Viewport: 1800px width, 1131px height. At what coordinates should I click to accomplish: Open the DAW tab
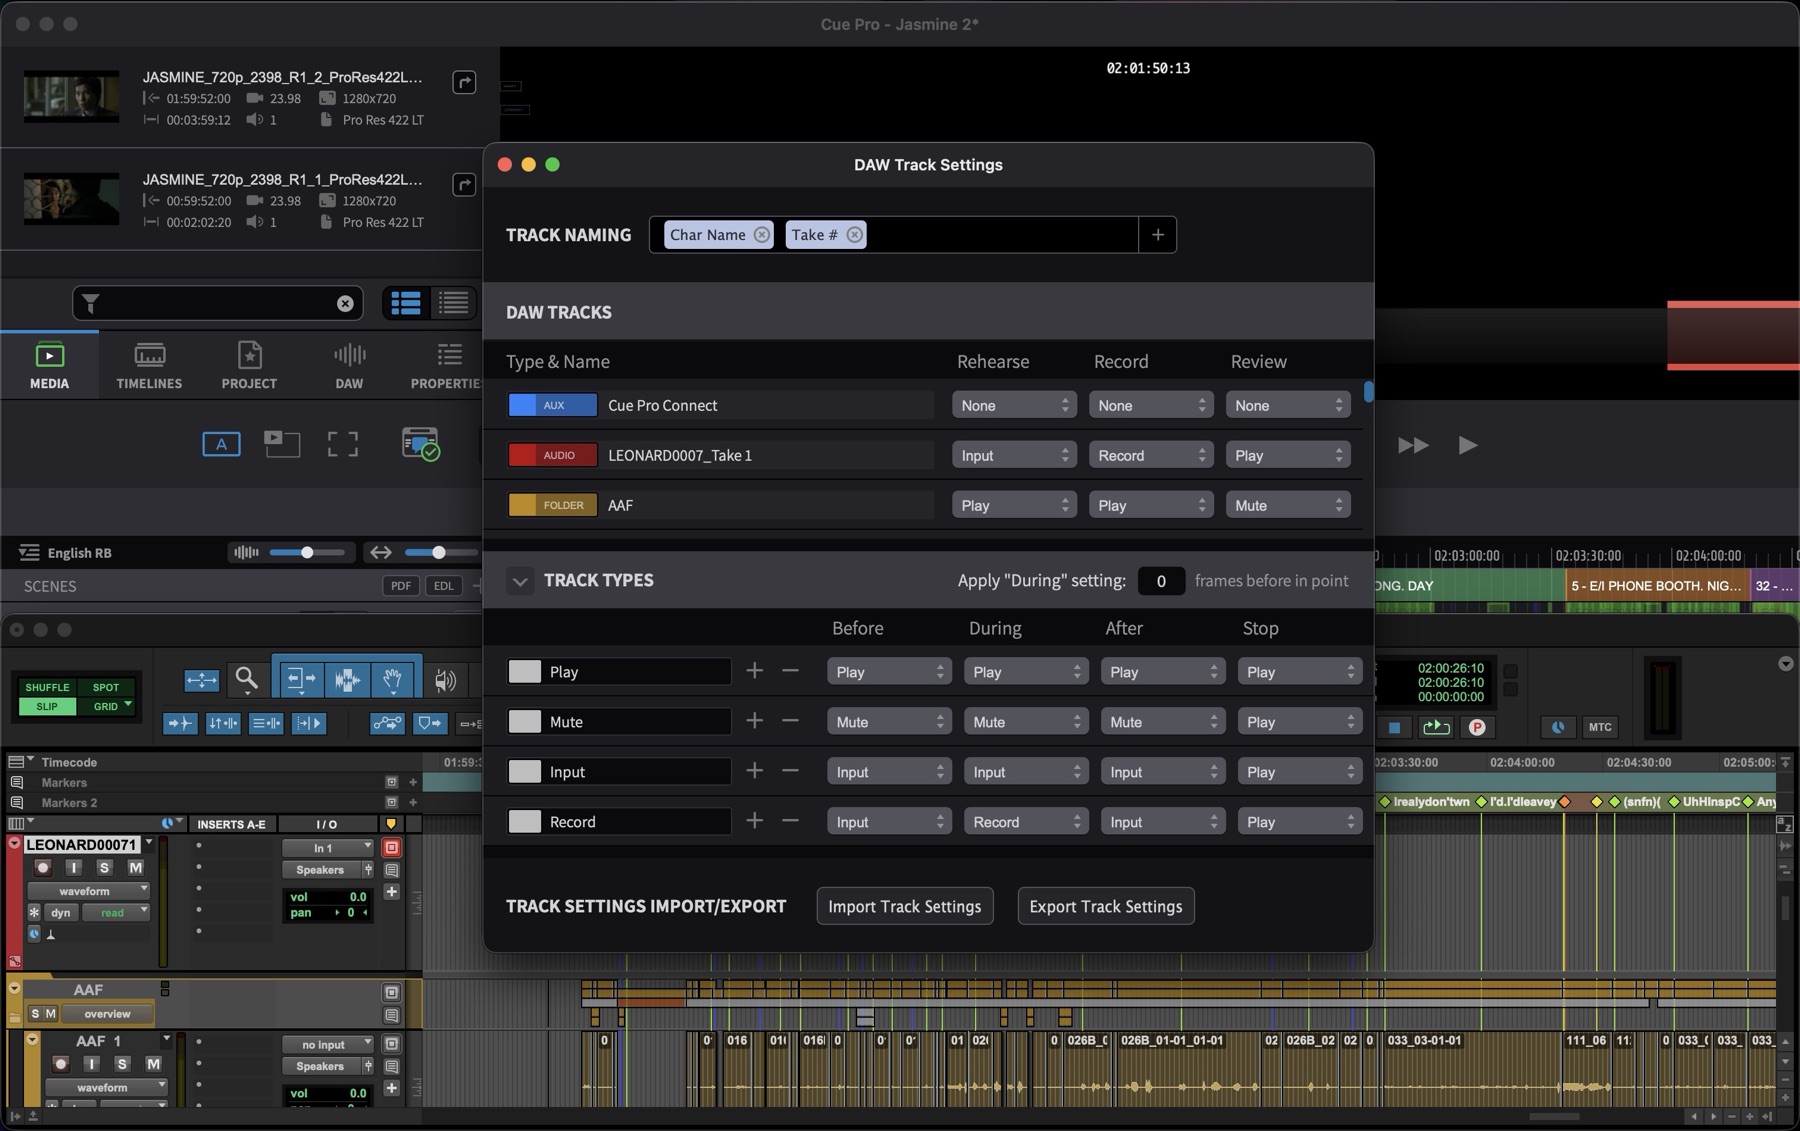[x=349, y=365]
